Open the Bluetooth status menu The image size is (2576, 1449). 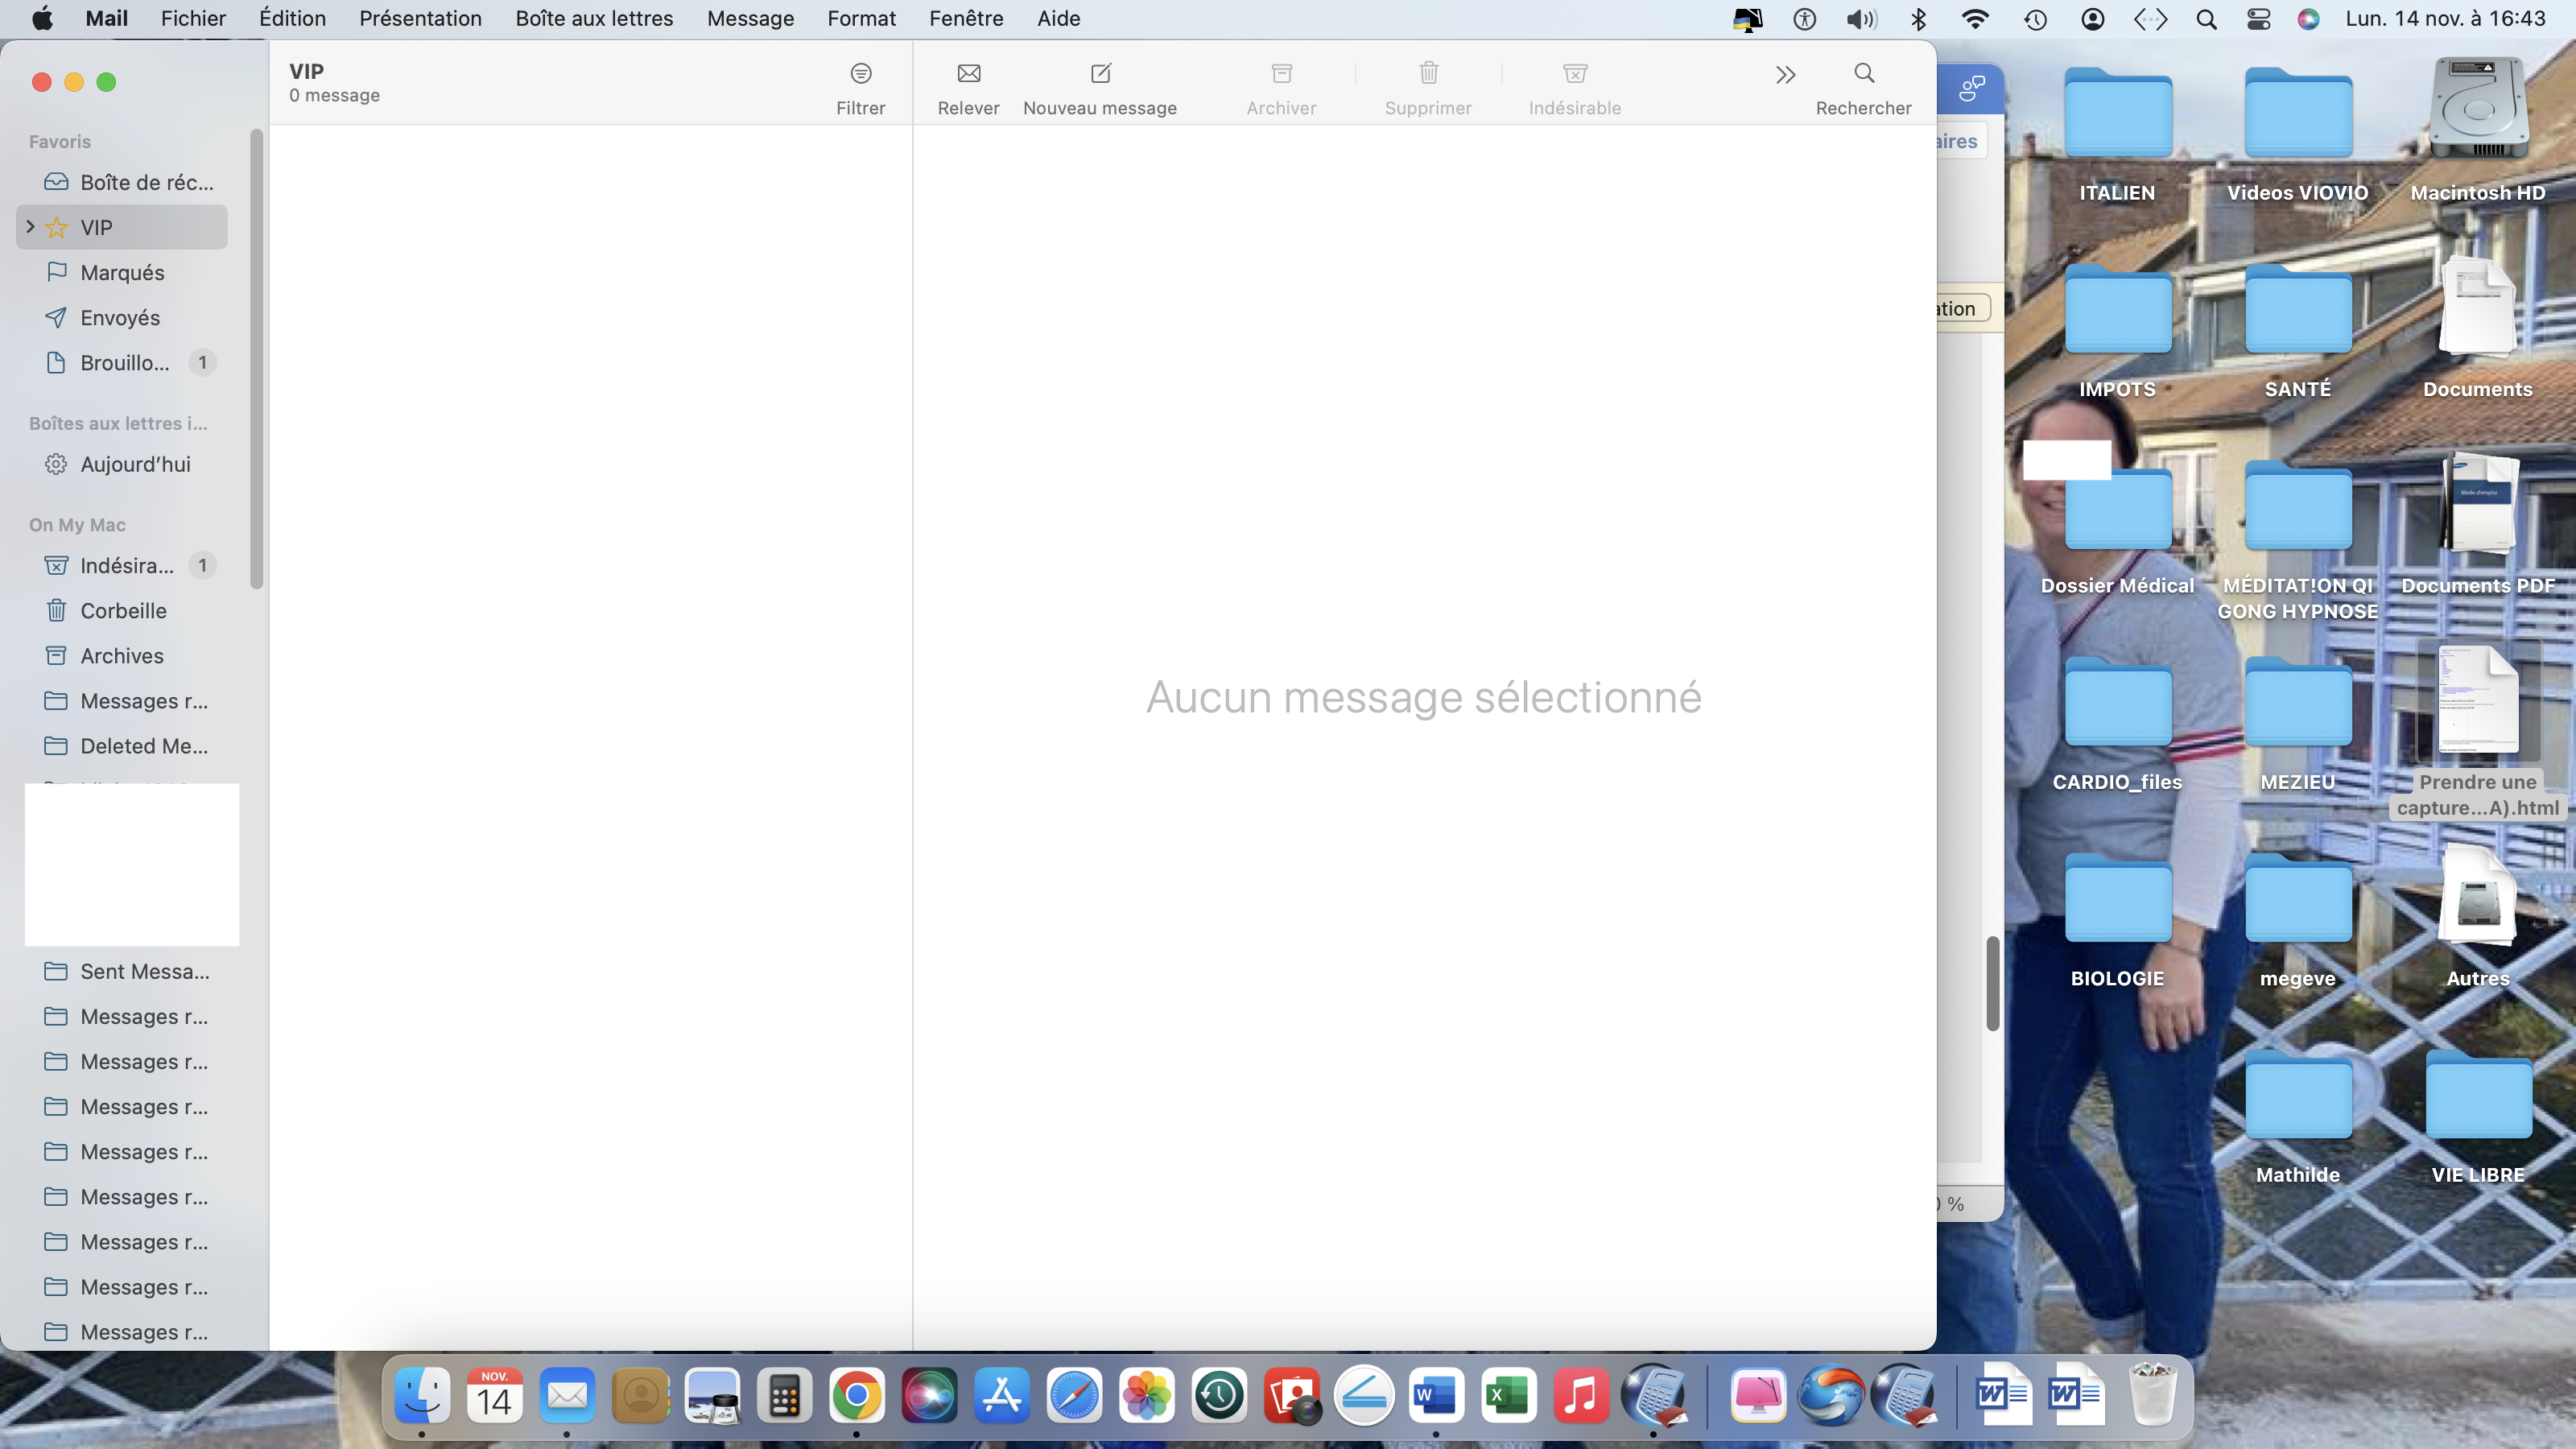(x=1918, y=19)
